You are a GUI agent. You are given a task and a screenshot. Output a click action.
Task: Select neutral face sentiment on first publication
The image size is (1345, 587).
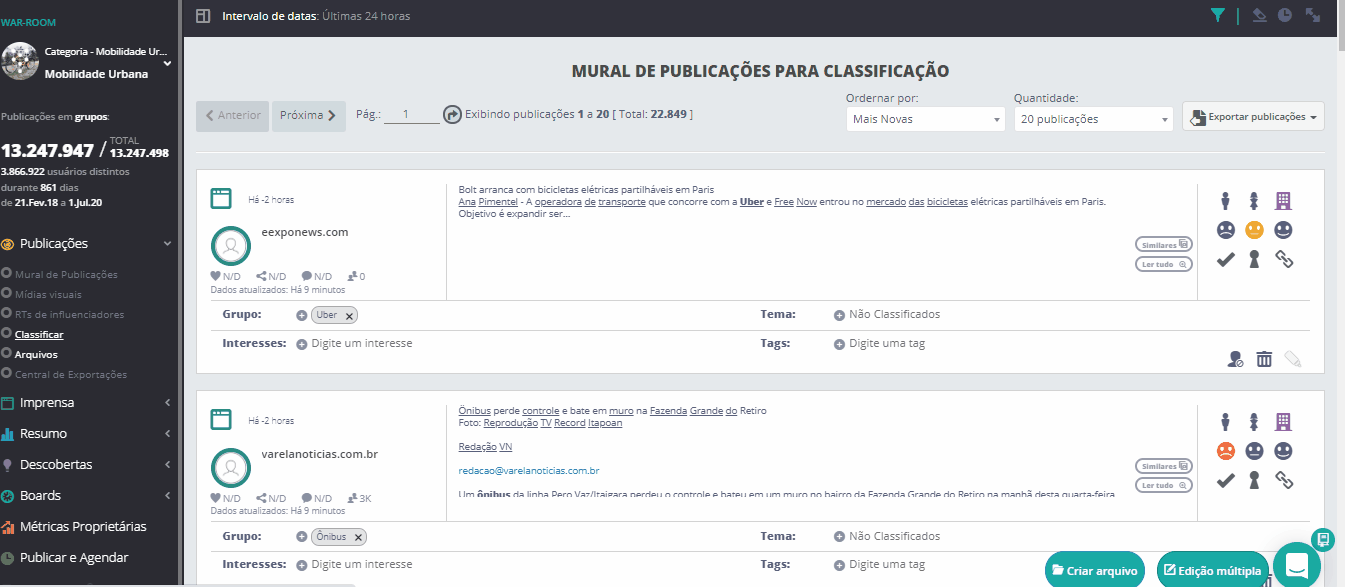click(1254, 230)
